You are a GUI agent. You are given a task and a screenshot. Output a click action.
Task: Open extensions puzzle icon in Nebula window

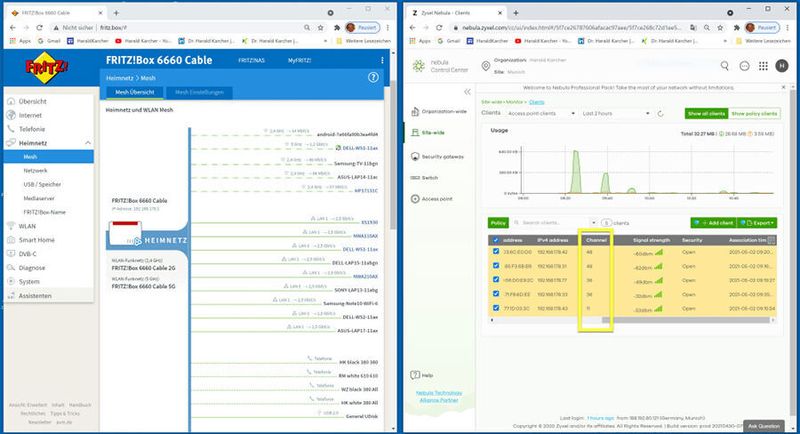pyautogui.click(x=736, y=28)
